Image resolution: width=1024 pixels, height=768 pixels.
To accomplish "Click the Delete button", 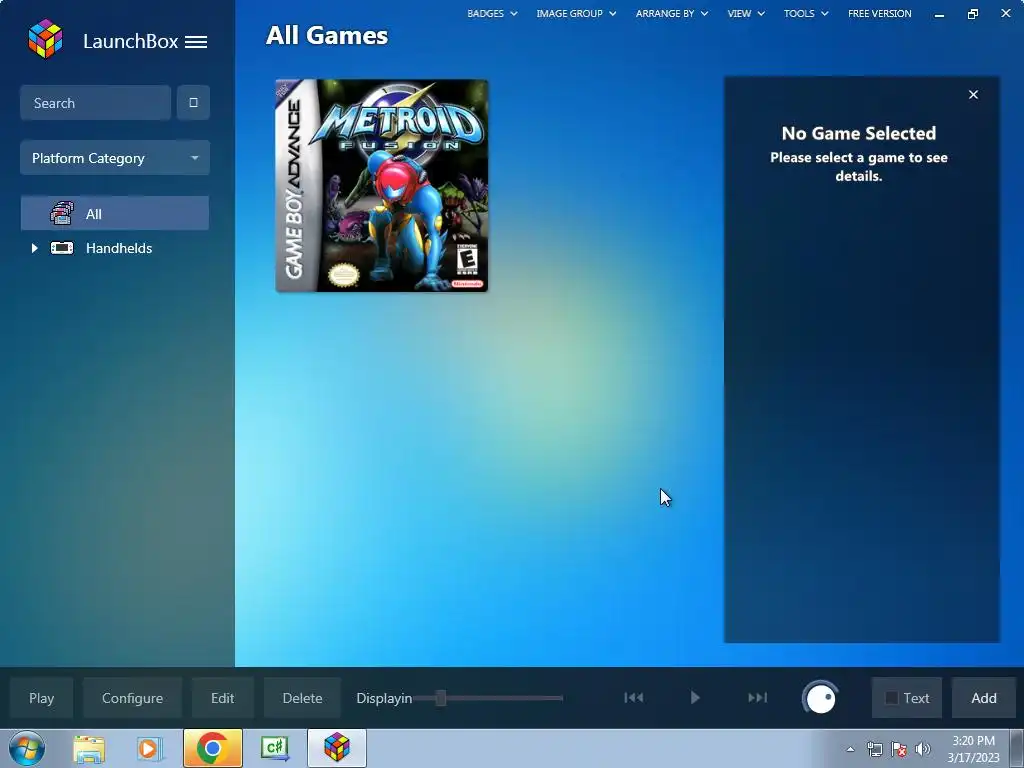I will [302, 698].
